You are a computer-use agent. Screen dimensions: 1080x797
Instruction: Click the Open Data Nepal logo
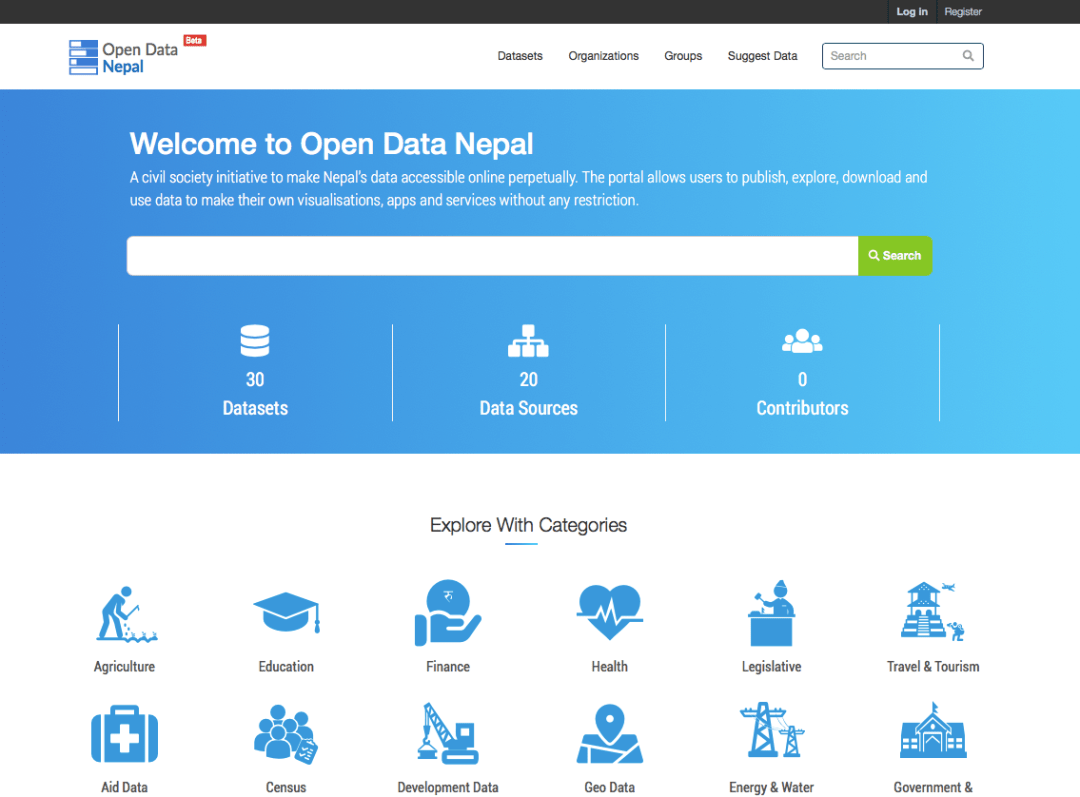124,57
